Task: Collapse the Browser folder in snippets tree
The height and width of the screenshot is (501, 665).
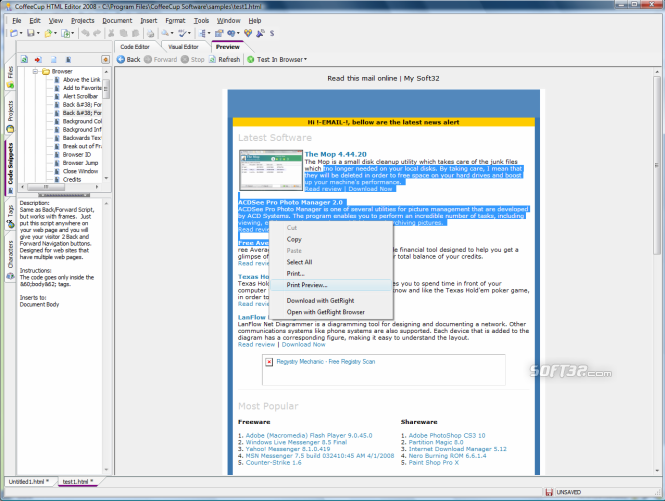Action: pyautogui.click(x=36, y=71)
